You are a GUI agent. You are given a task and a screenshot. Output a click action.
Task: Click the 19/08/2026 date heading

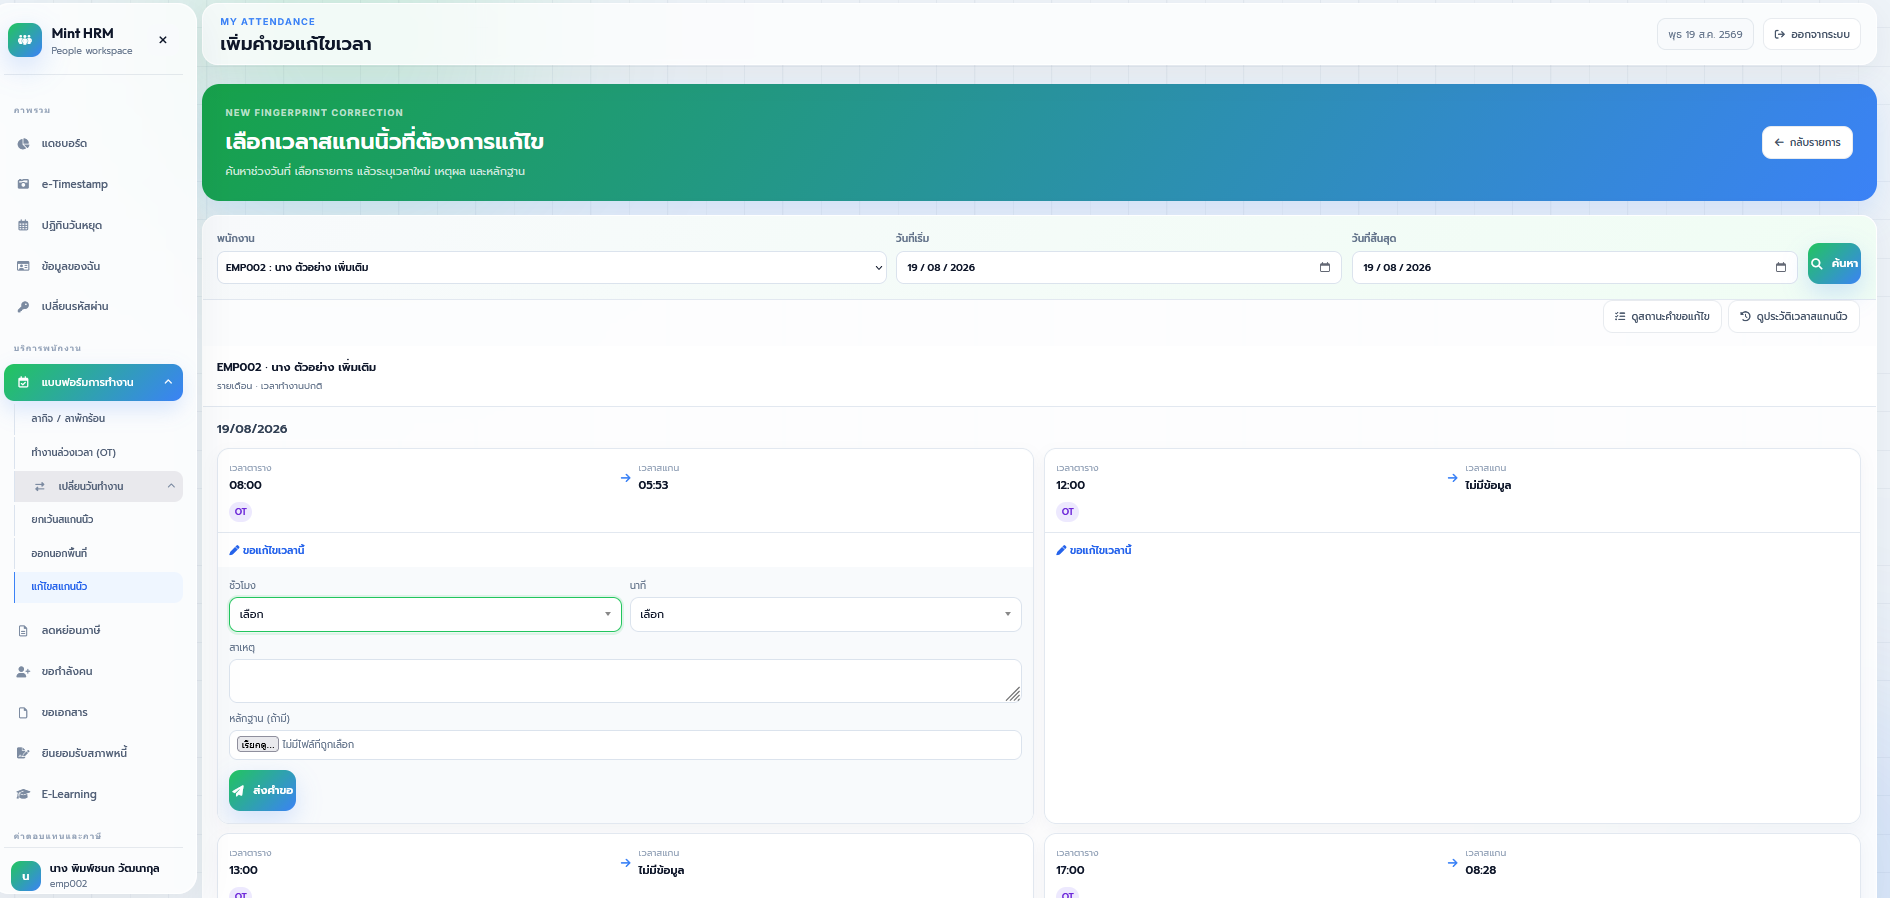(x=252, y=429)
